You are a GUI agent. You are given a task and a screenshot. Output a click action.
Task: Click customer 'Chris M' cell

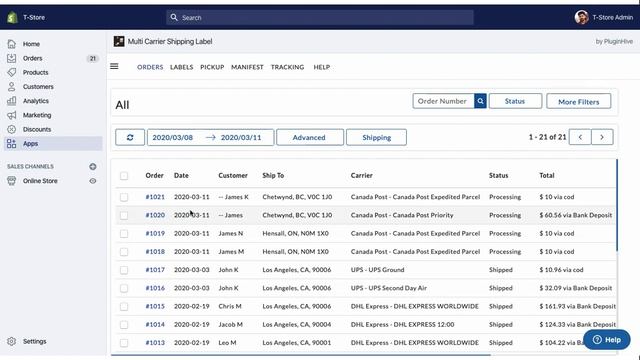[230, 306]
